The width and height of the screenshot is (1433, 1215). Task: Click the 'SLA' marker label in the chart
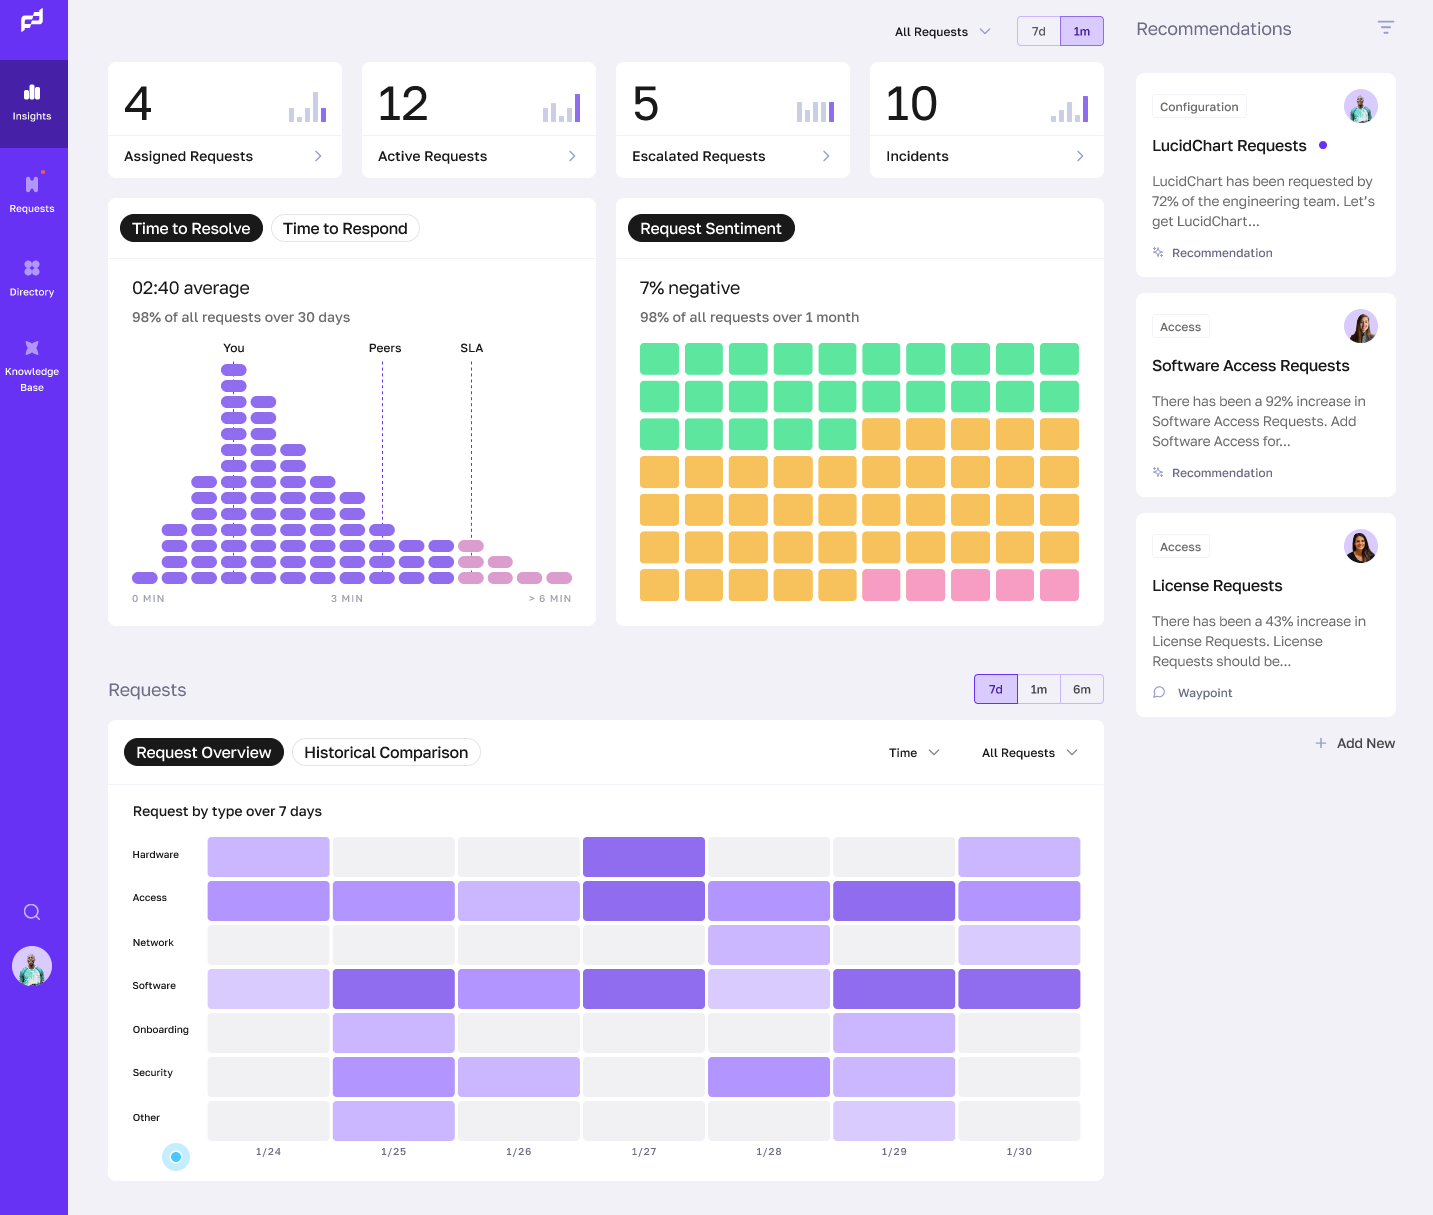pyautogui.click(x=472, y=348)
